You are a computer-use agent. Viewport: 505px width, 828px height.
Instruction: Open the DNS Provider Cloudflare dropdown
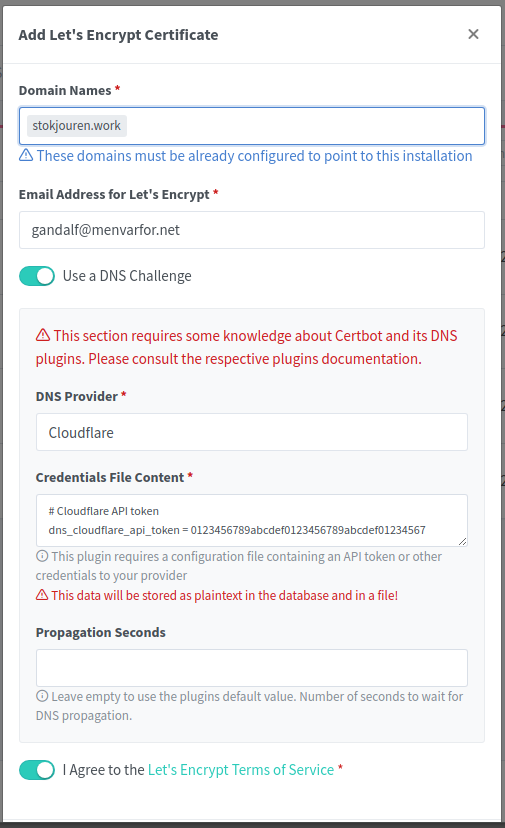point(251,432)
